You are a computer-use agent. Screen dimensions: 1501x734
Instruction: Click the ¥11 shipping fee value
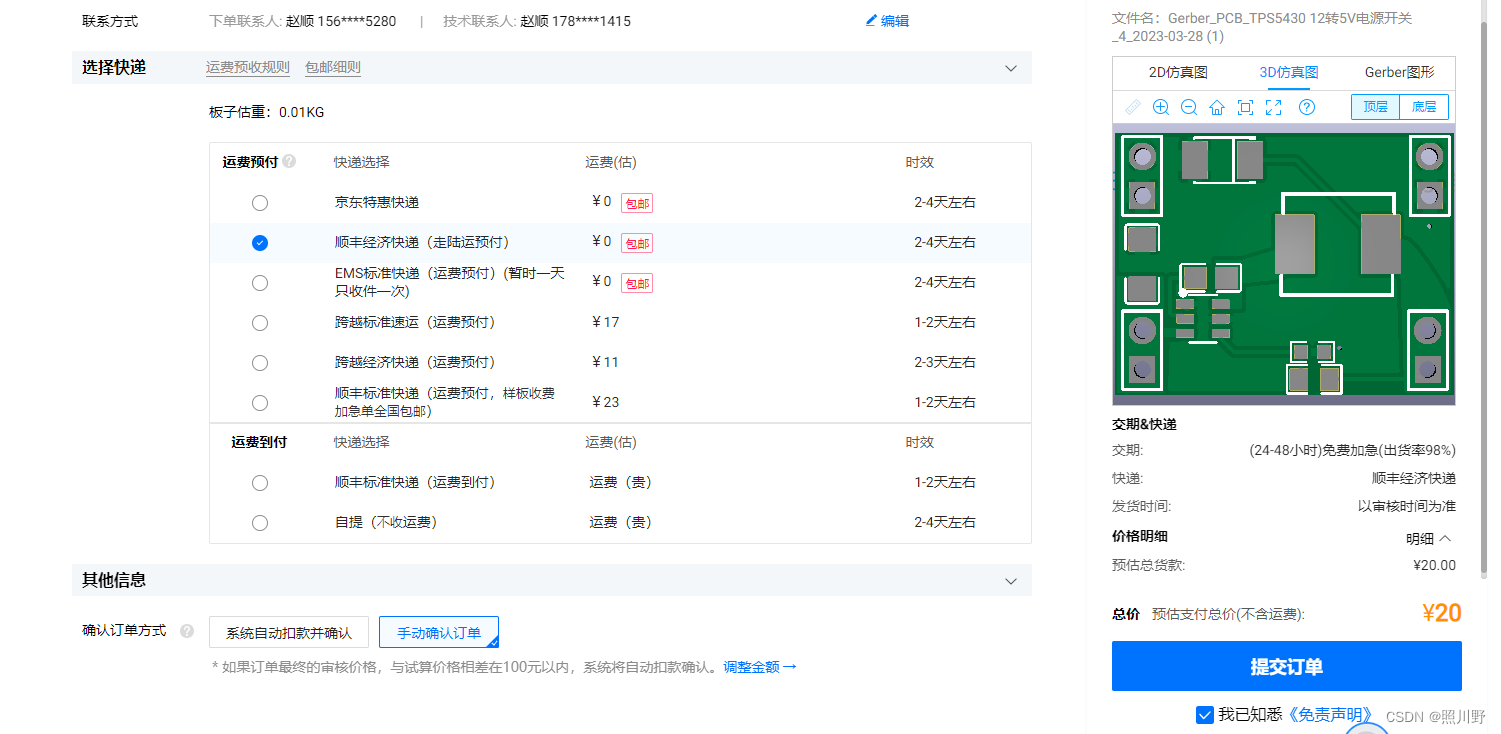tap(605, 362)
